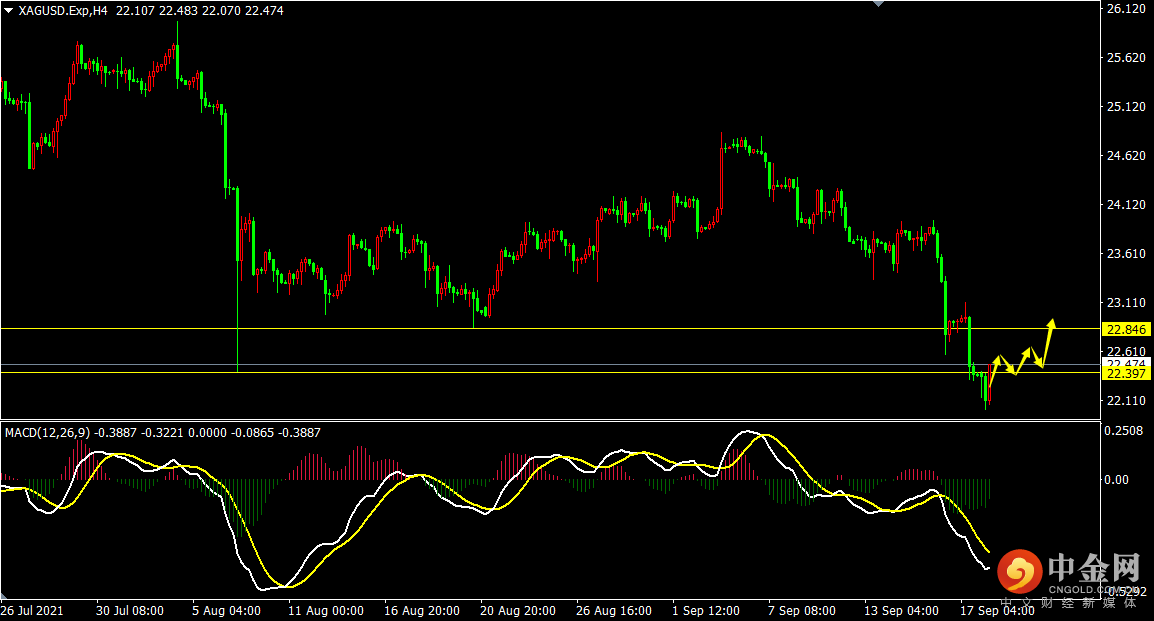Select the last red candlestick on chart

pos(990,384)
